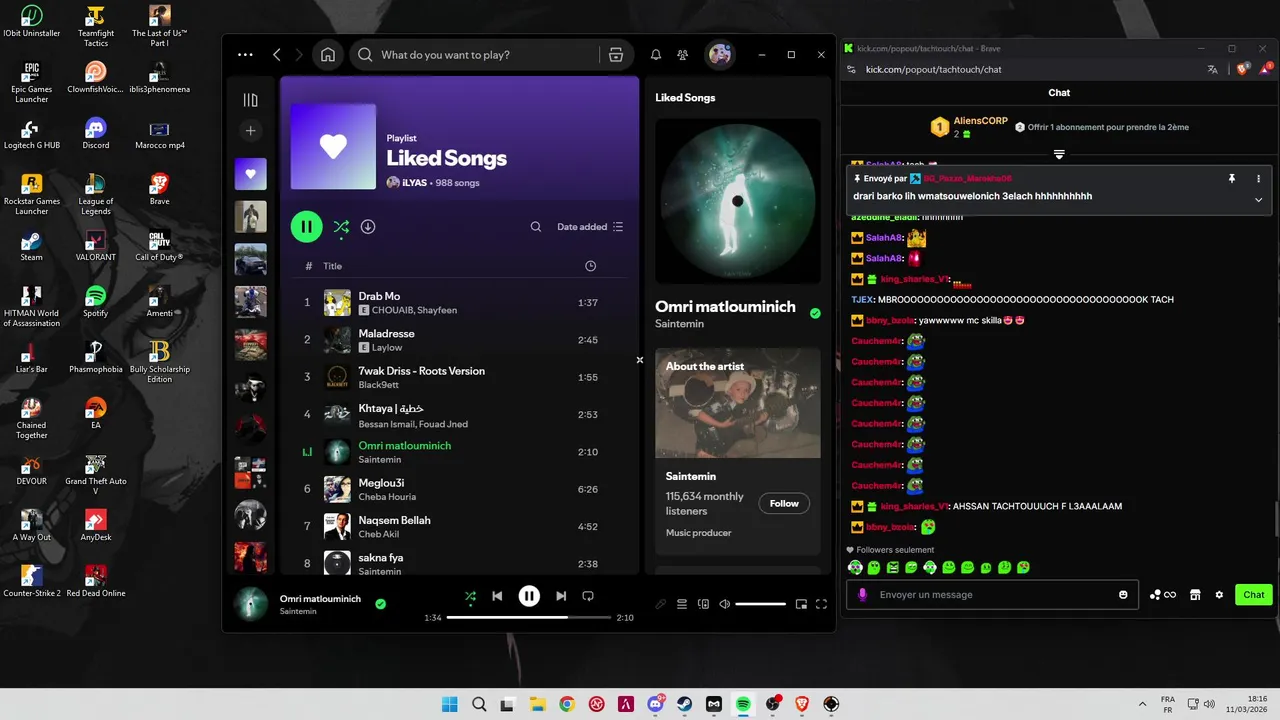The image size is (1280, 720).
Task: Toggle the lyrics microphone icon
Action: tap(660, 604)
